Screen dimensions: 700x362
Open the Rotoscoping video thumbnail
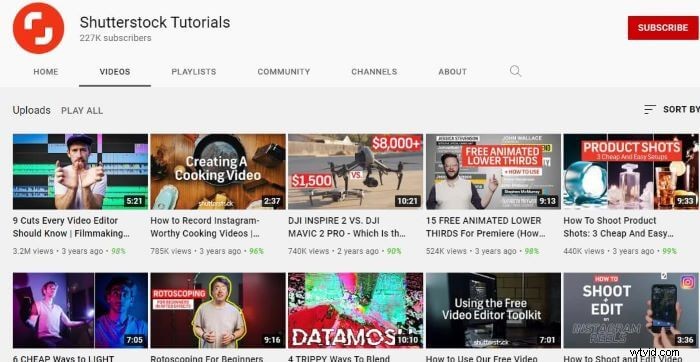point(218,310)
